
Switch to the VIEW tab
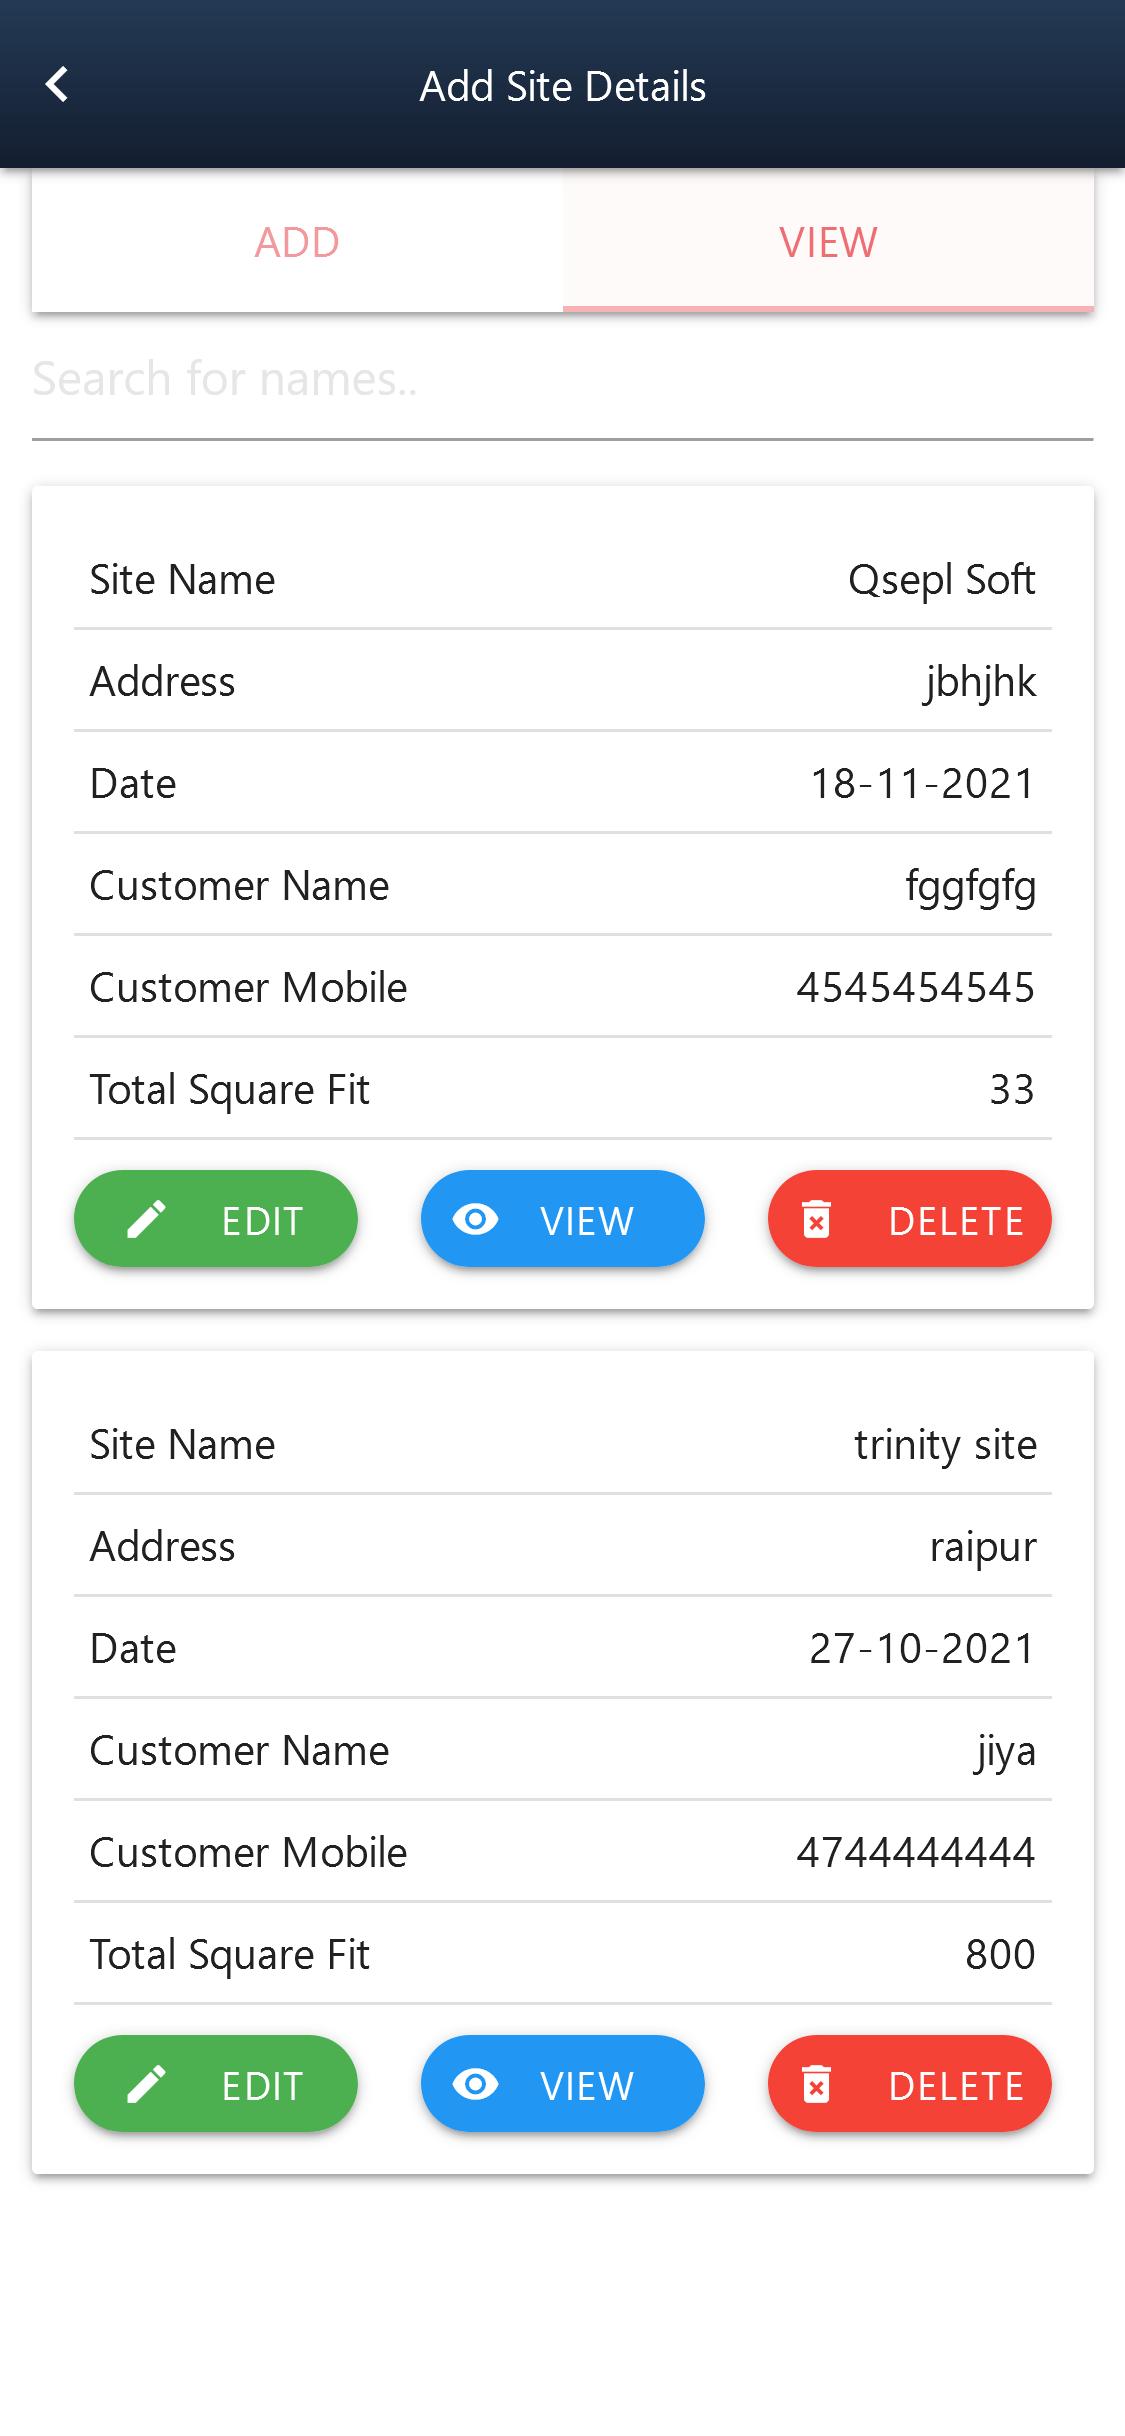pyautogui.click(x=828, y=242)
